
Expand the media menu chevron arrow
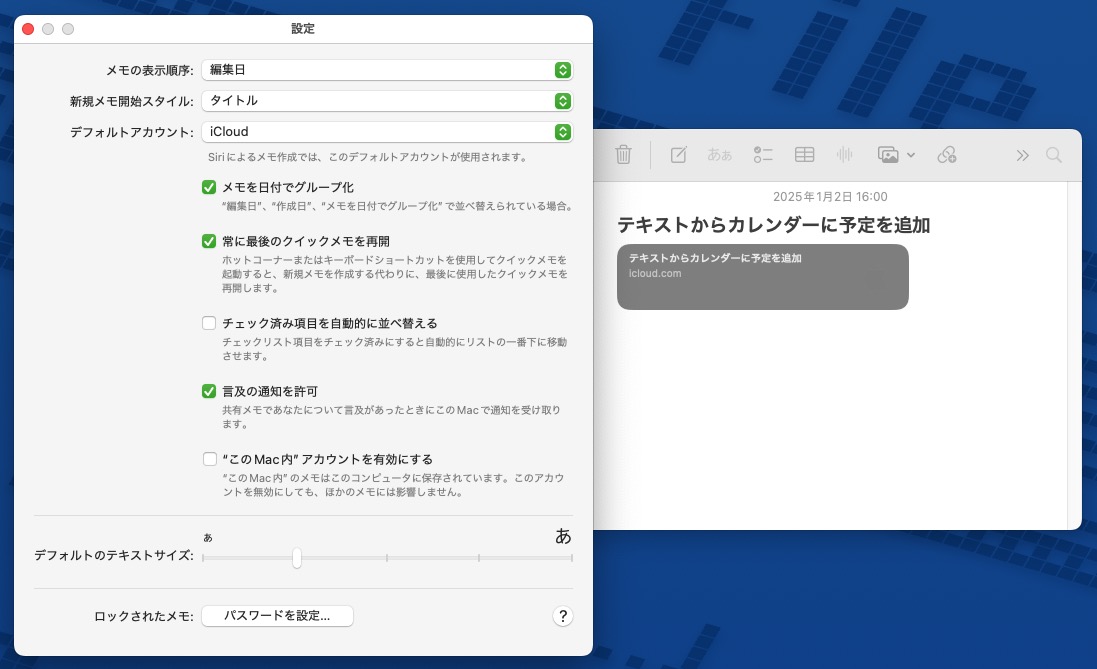coord(911,155)
